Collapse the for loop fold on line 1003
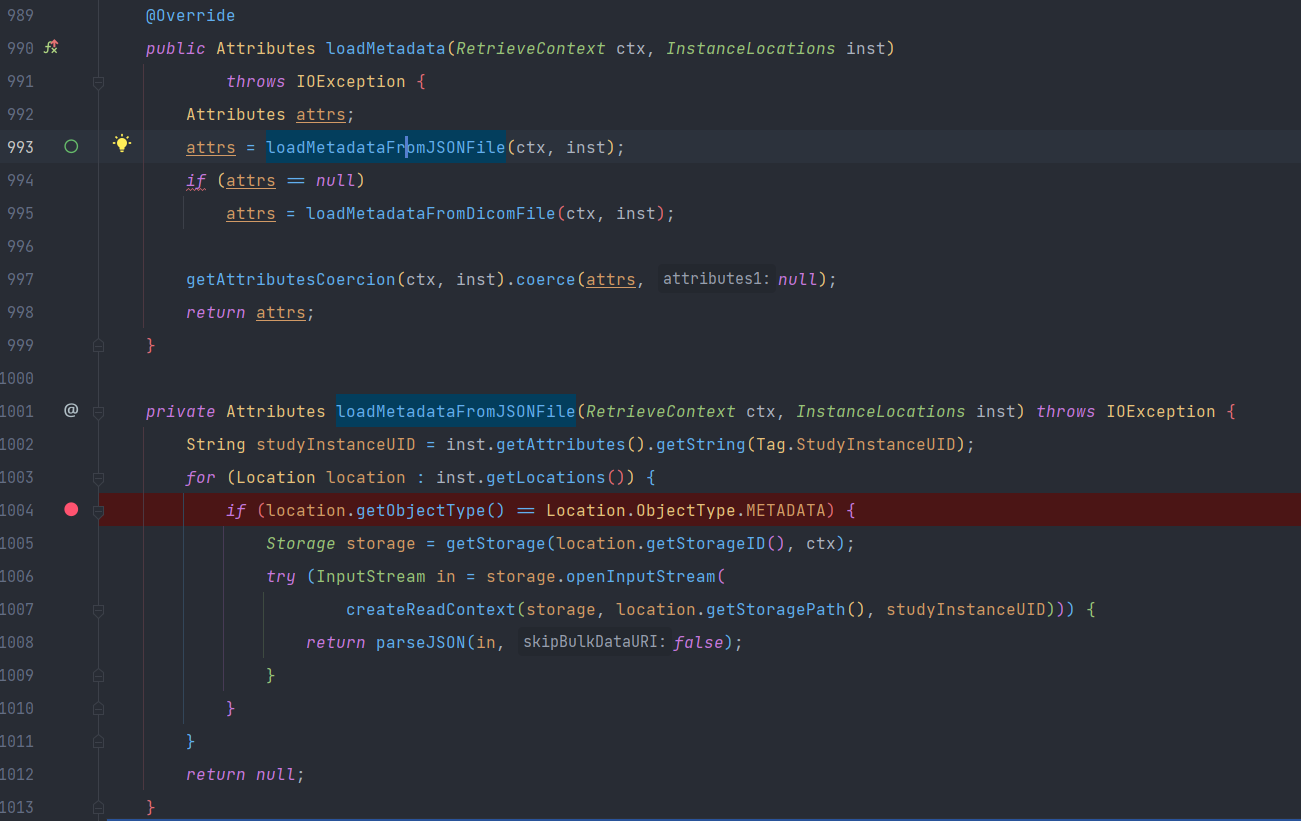The width and height of the screenshot is (1301, 821). click(98, 477)
